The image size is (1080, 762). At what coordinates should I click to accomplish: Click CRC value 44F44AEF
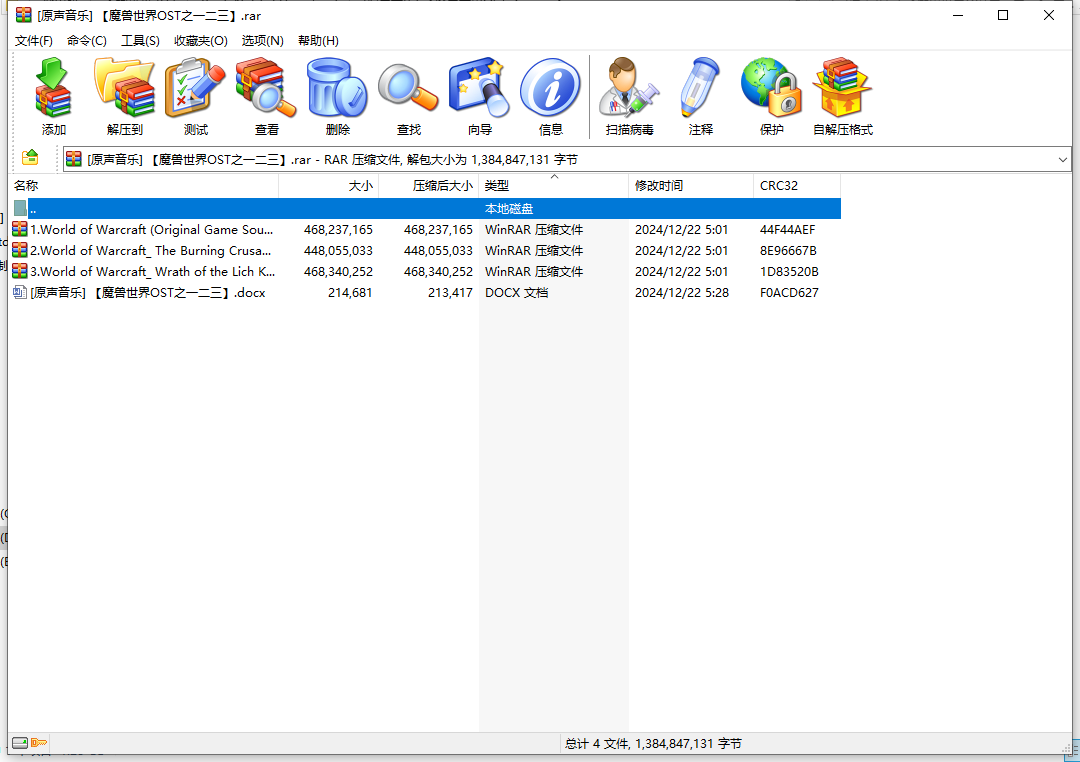click(x=787, y=229)
